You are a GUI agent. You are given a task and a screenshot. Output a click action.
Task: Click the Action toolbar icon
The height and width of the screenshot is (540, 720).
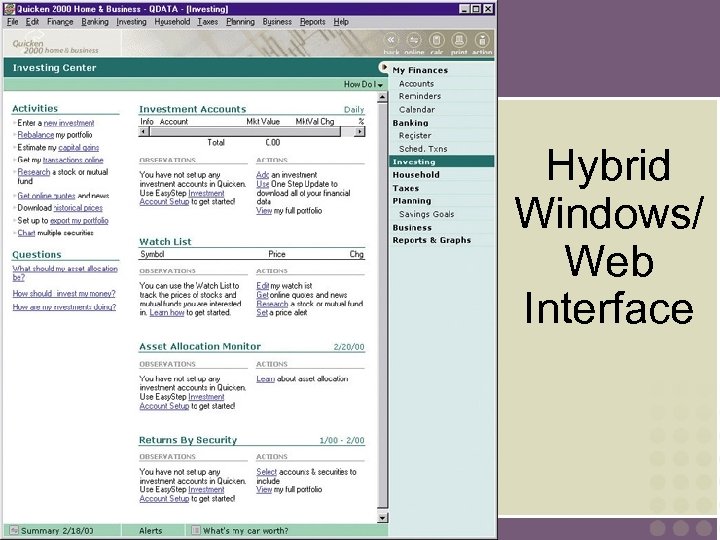tap(482, 40)
